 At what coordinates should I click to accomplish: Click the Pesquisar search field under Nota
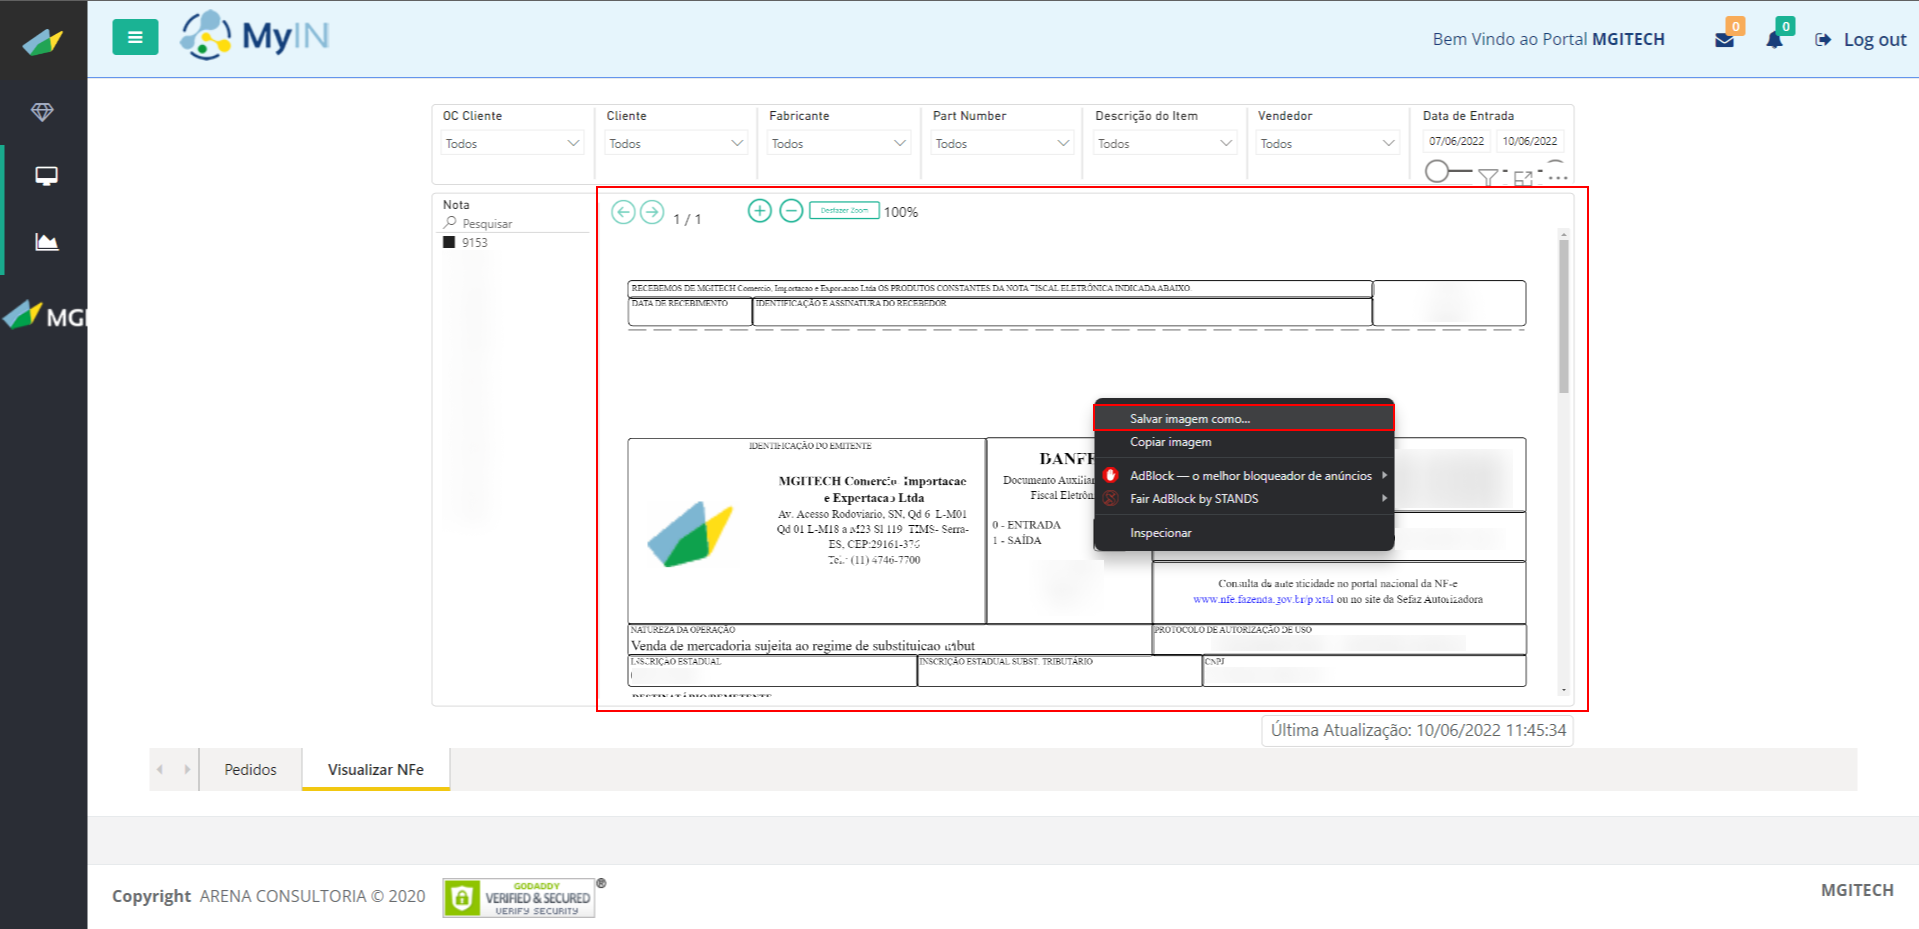pyautogui.click(x=520, y=224)
